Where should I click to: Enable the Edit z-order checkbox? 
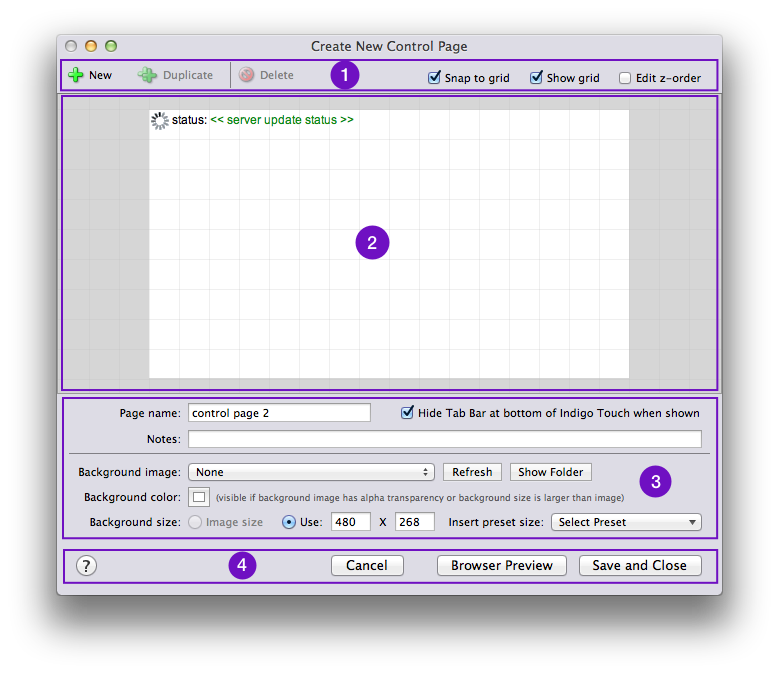pos(625,78)
